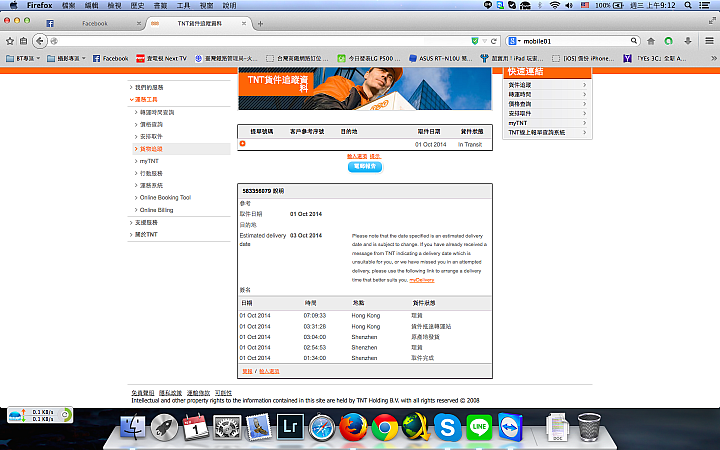Open the downloads arrow icon
This screenshot has height=450, width=720.
click(x=688, y=41)
